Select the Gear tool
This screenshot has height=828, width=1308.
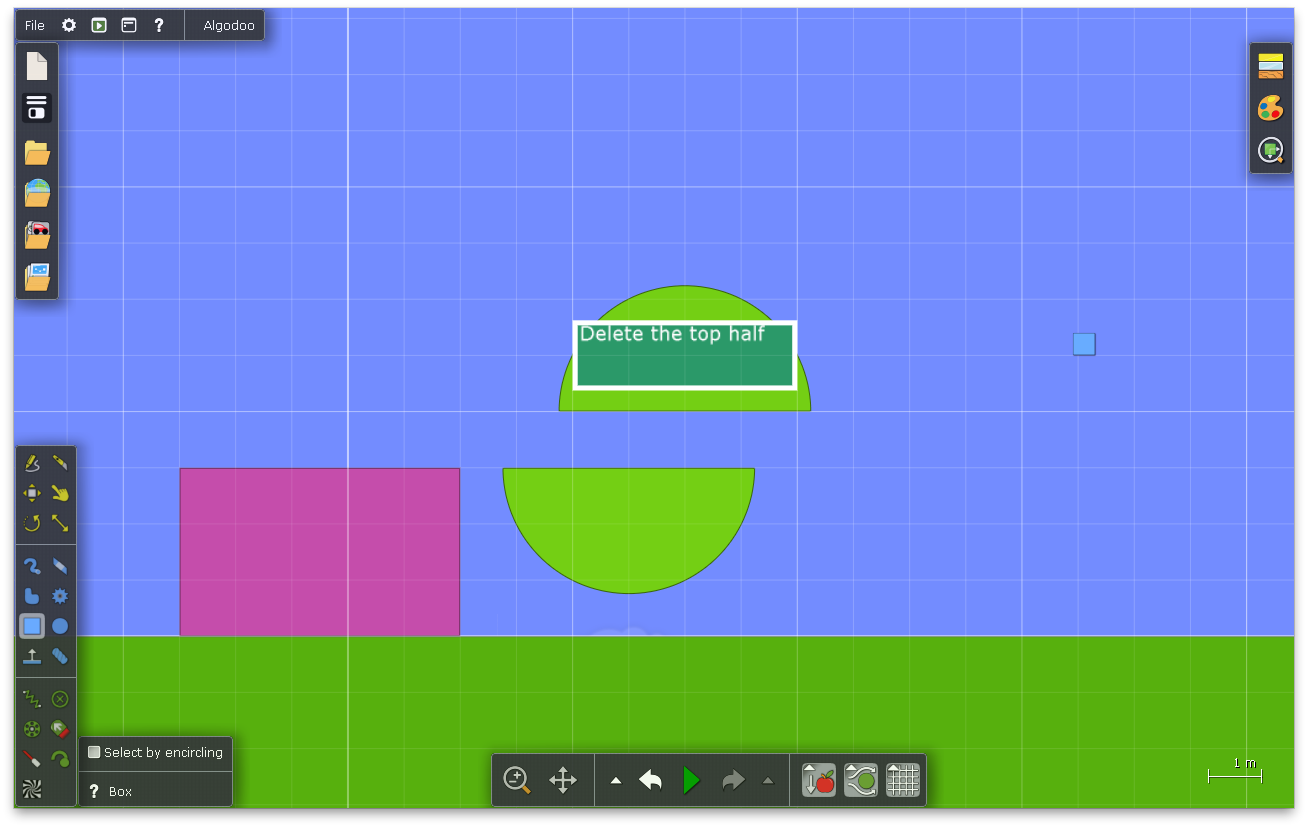point(60,596)
